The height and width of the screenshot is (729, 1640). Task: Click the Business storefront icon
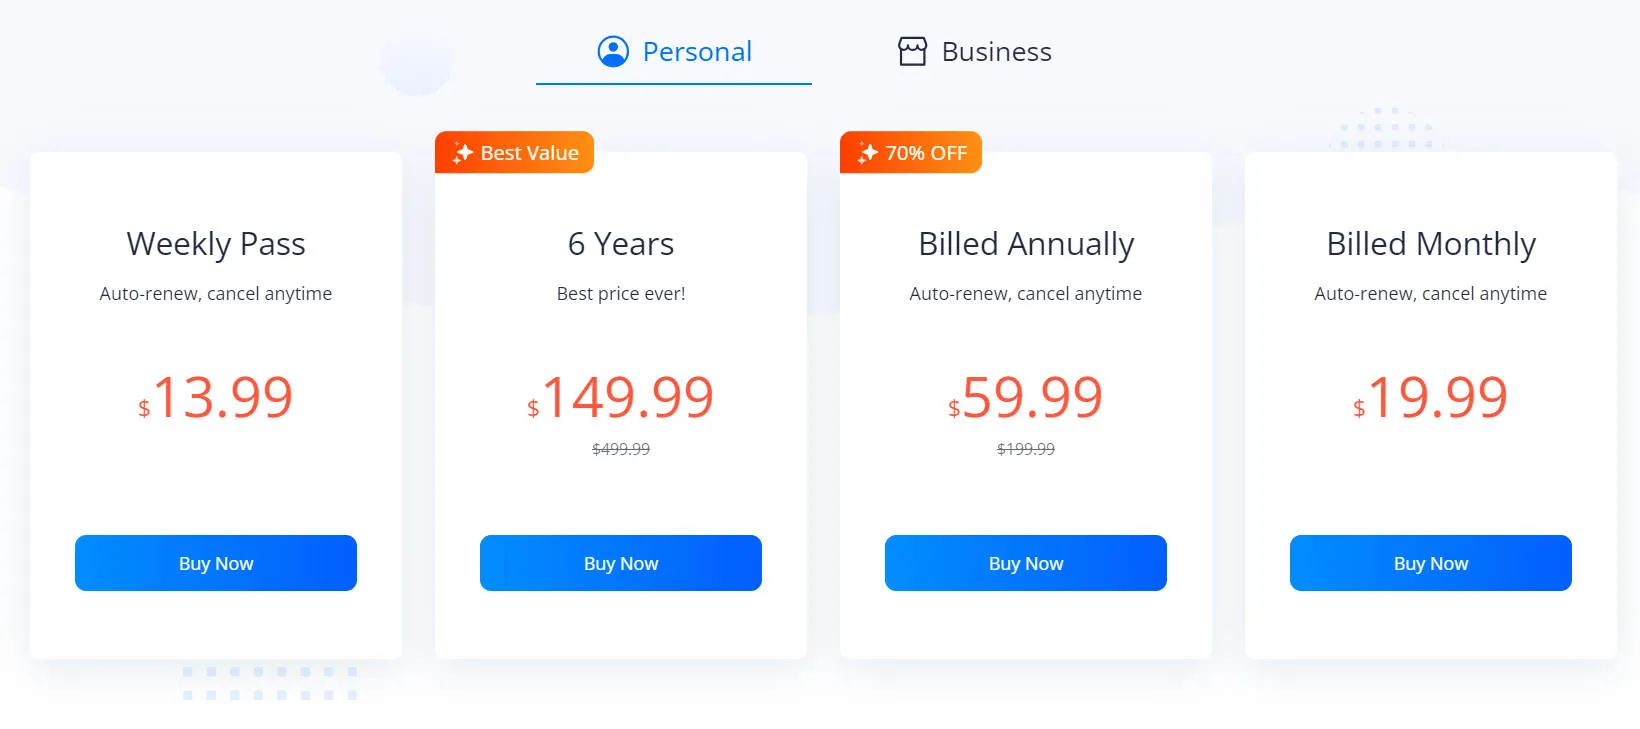click(912, 51)
